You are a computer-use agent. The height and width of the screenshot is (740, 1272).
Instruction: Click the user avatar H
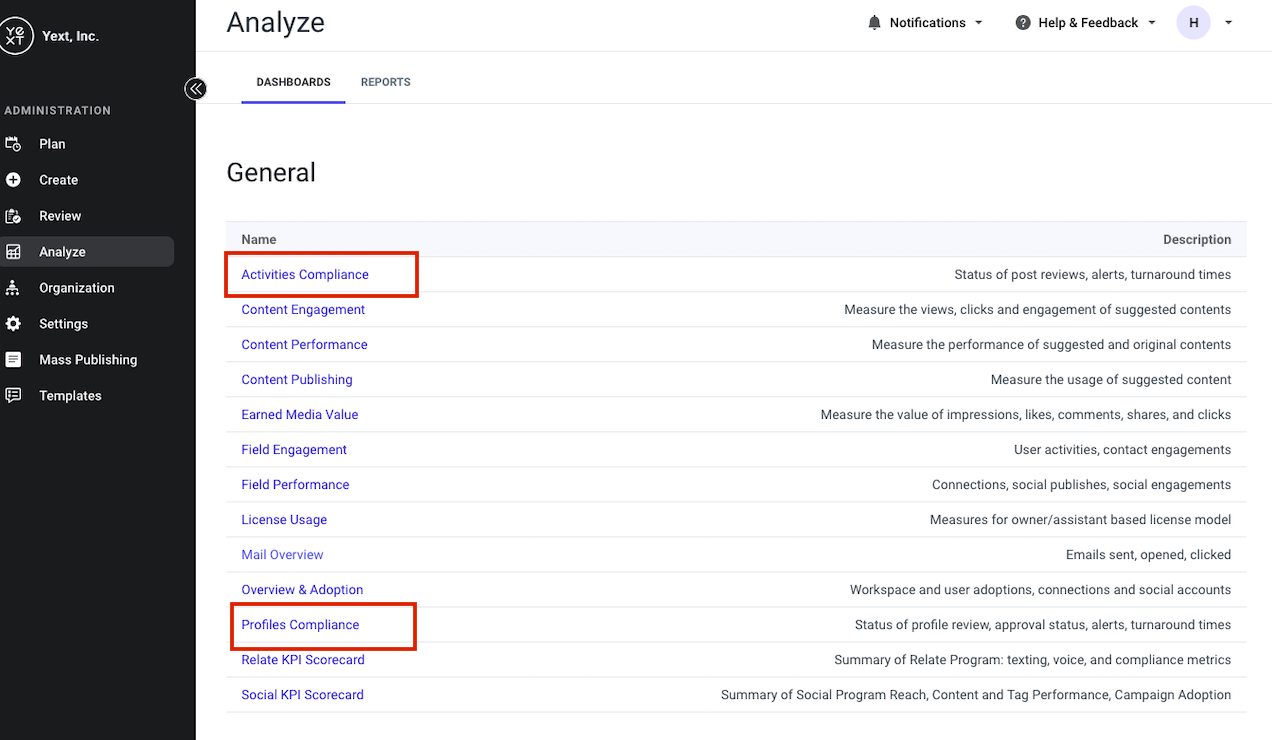point(1194,22)
